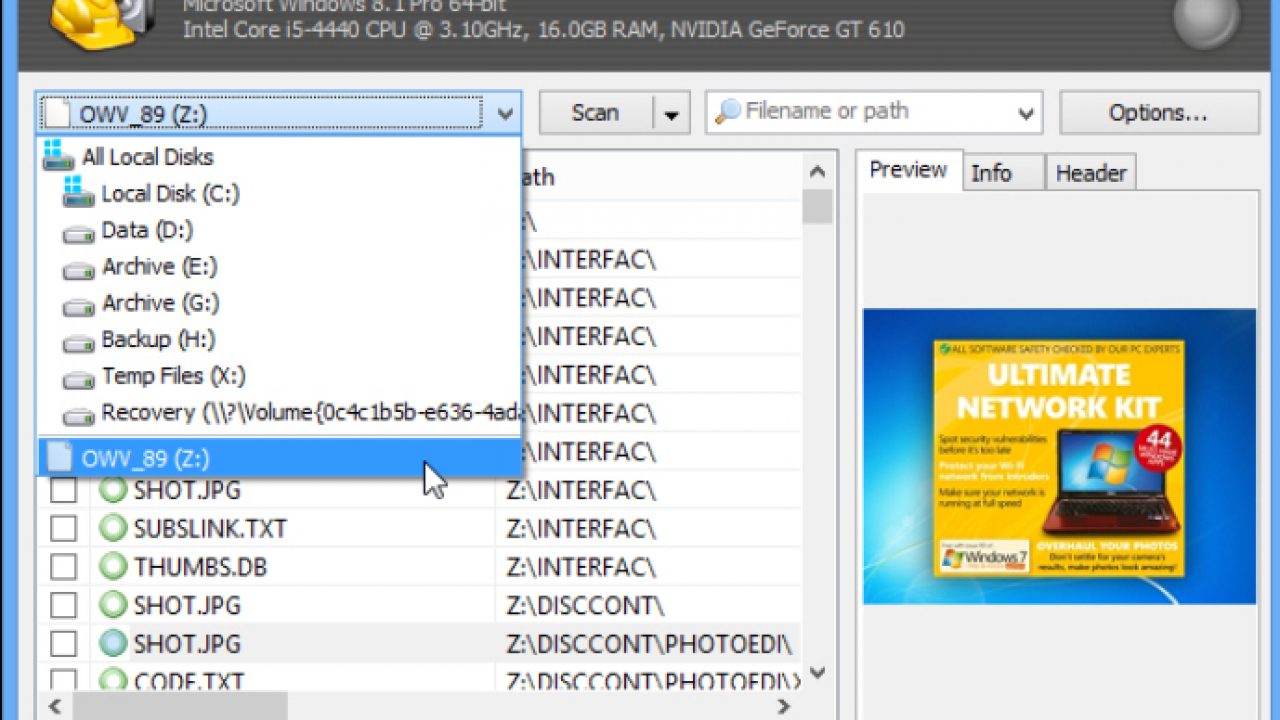This screenshot has height=720, width=1280.
Task: Click status icon of SHOT.JPG in Z:\DISCCONT\
Action: (114, 605)
